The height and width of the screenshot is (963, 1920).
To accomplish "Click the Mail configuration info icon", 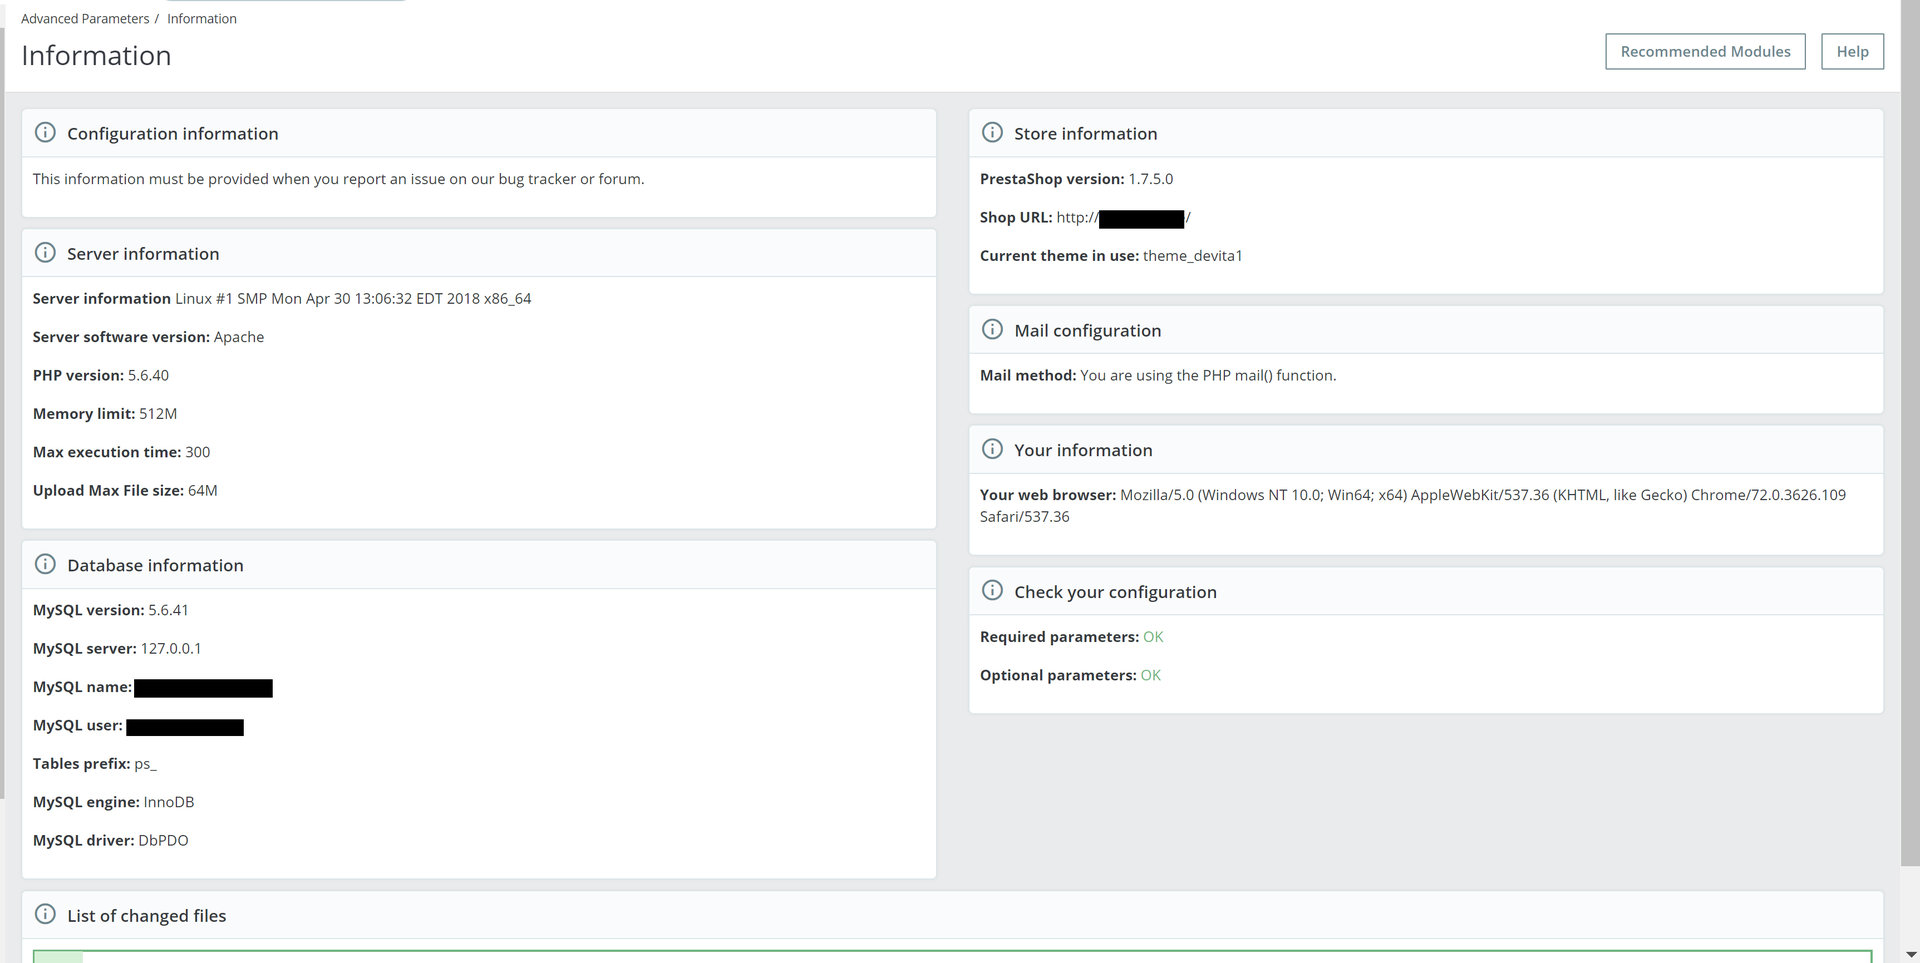I will point(992,329).
